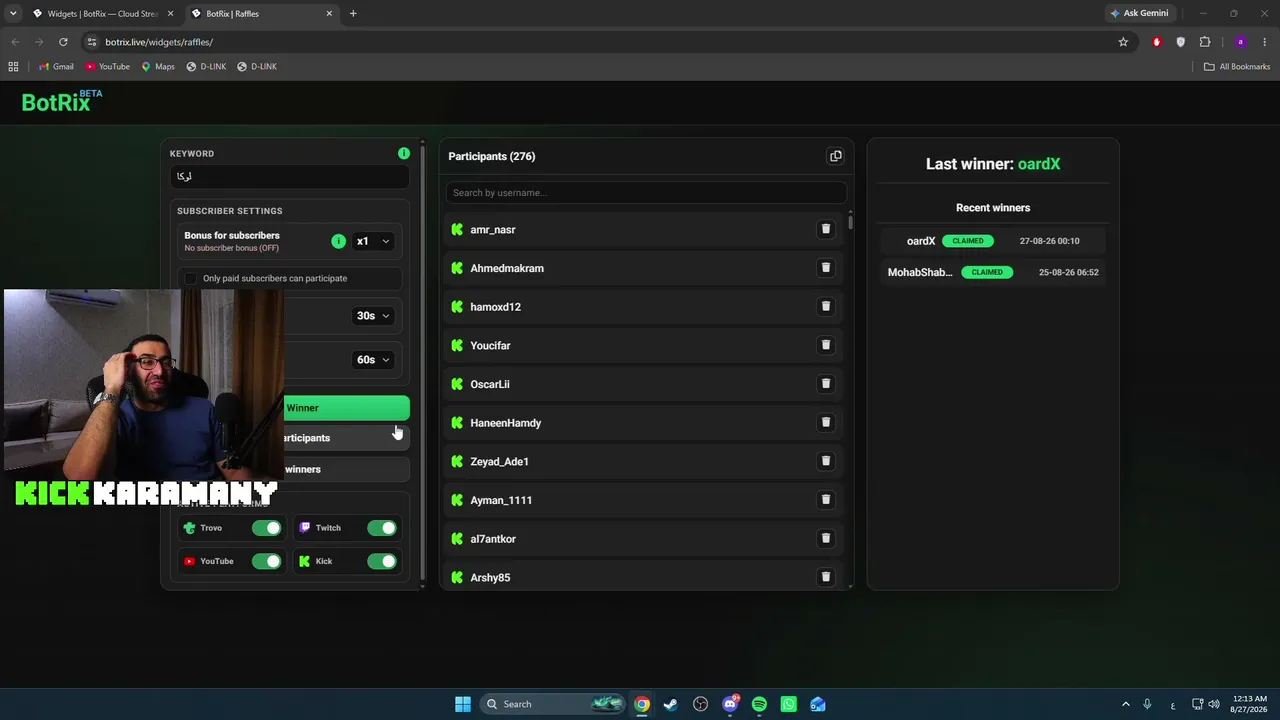The image size is (1280, 720).
Task: Open the Windows Start menu
Action: click(463, 704)
